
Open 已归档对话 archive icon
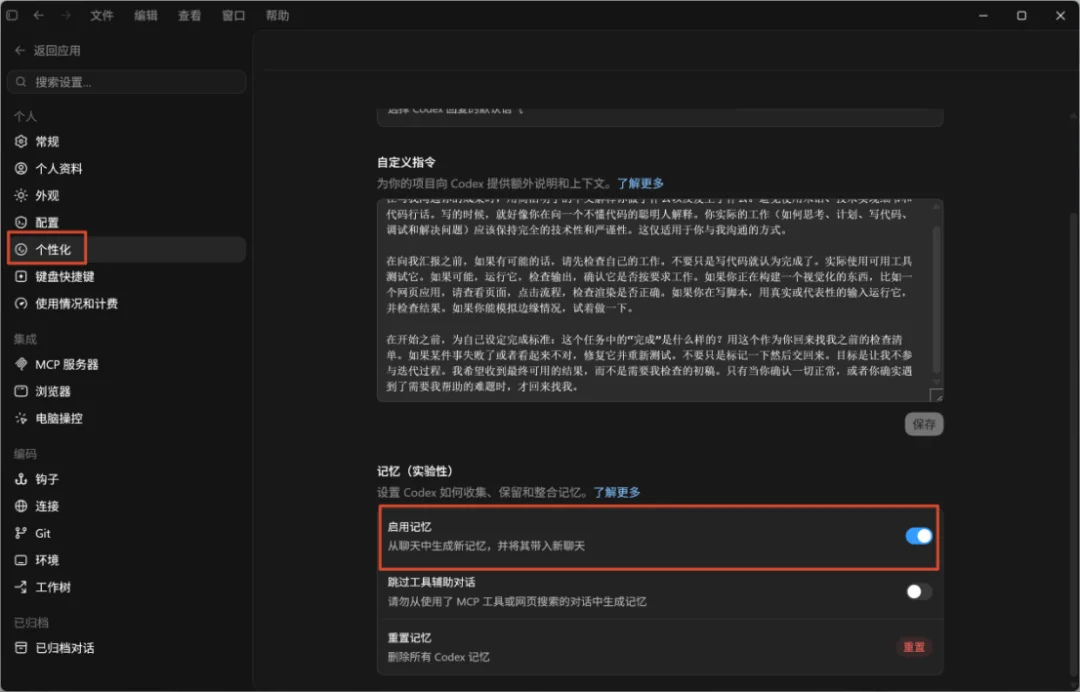click(x=21, y=648)
